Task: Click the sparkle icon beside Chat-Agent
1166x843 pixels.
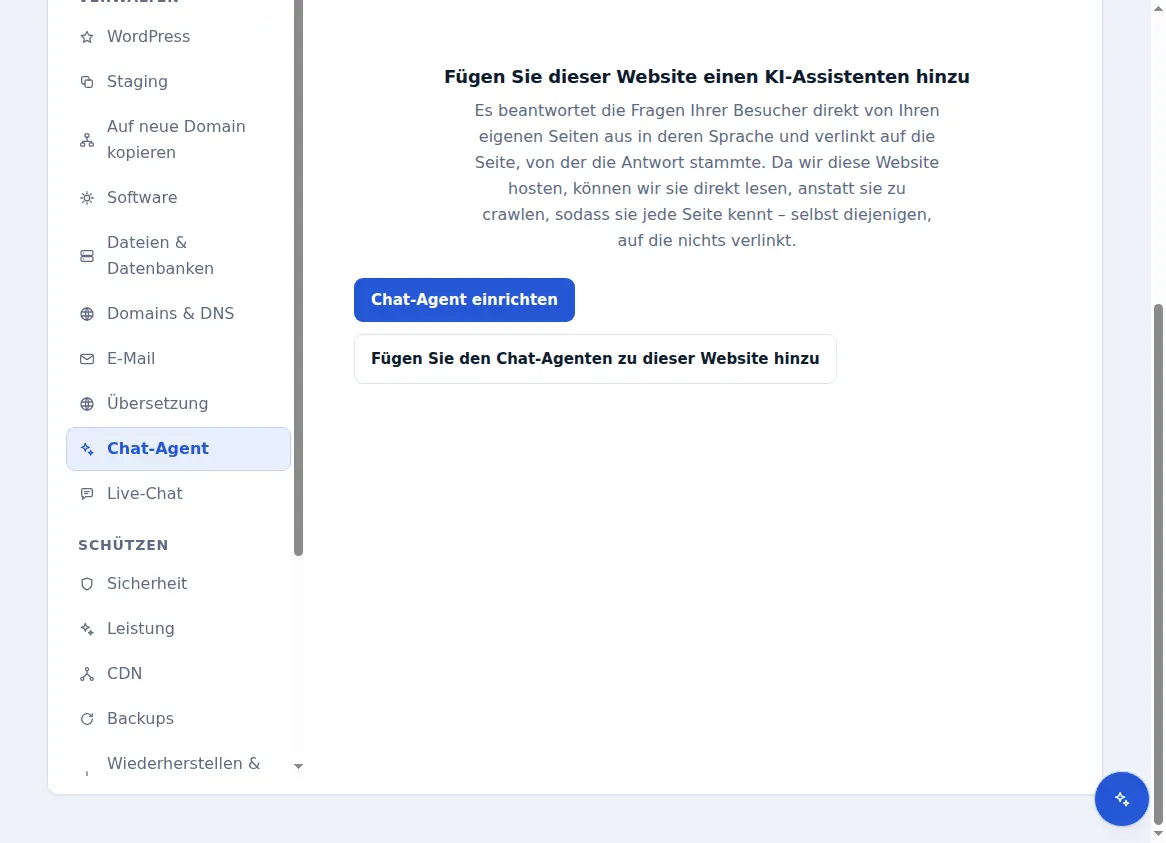Action: point(87,449)
